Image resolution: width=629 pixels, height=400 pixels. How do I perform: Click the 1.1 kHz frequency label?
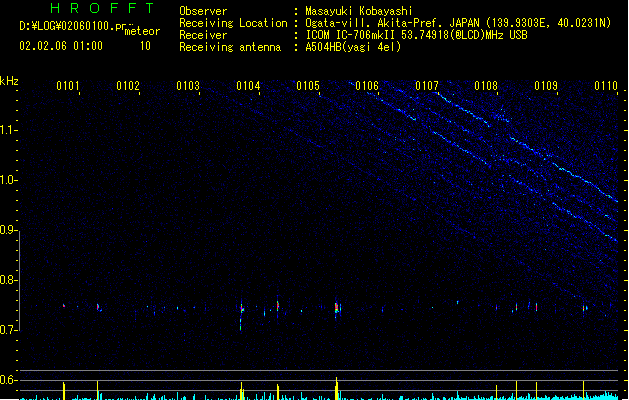(x=8, y=130)
